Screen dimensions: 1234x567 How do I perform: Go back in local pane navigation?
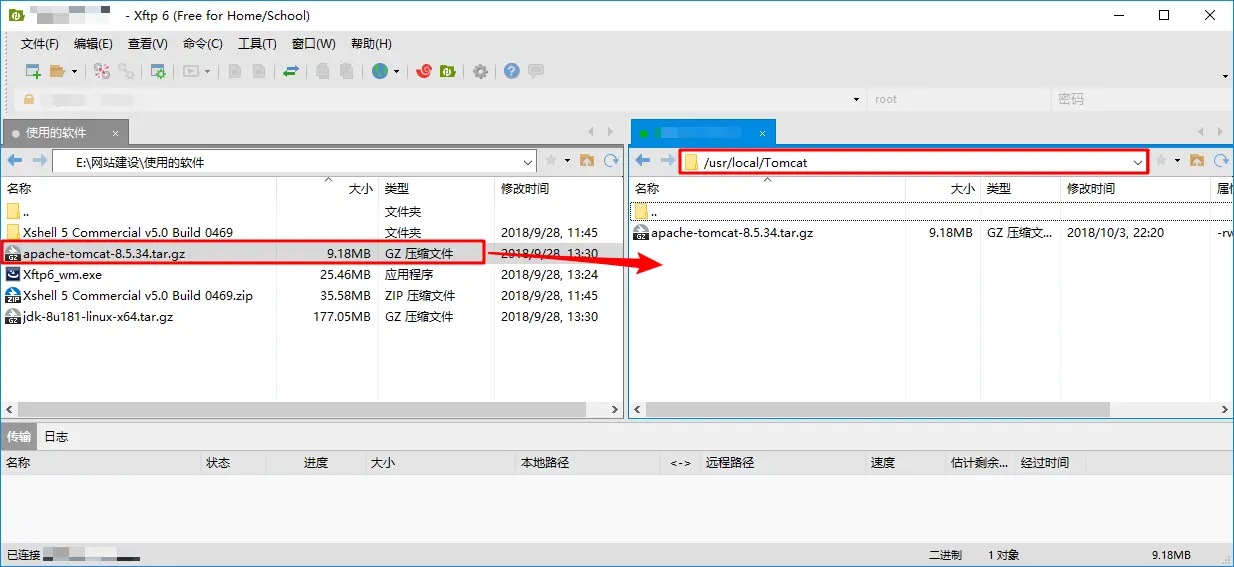[x=15, y=161]
